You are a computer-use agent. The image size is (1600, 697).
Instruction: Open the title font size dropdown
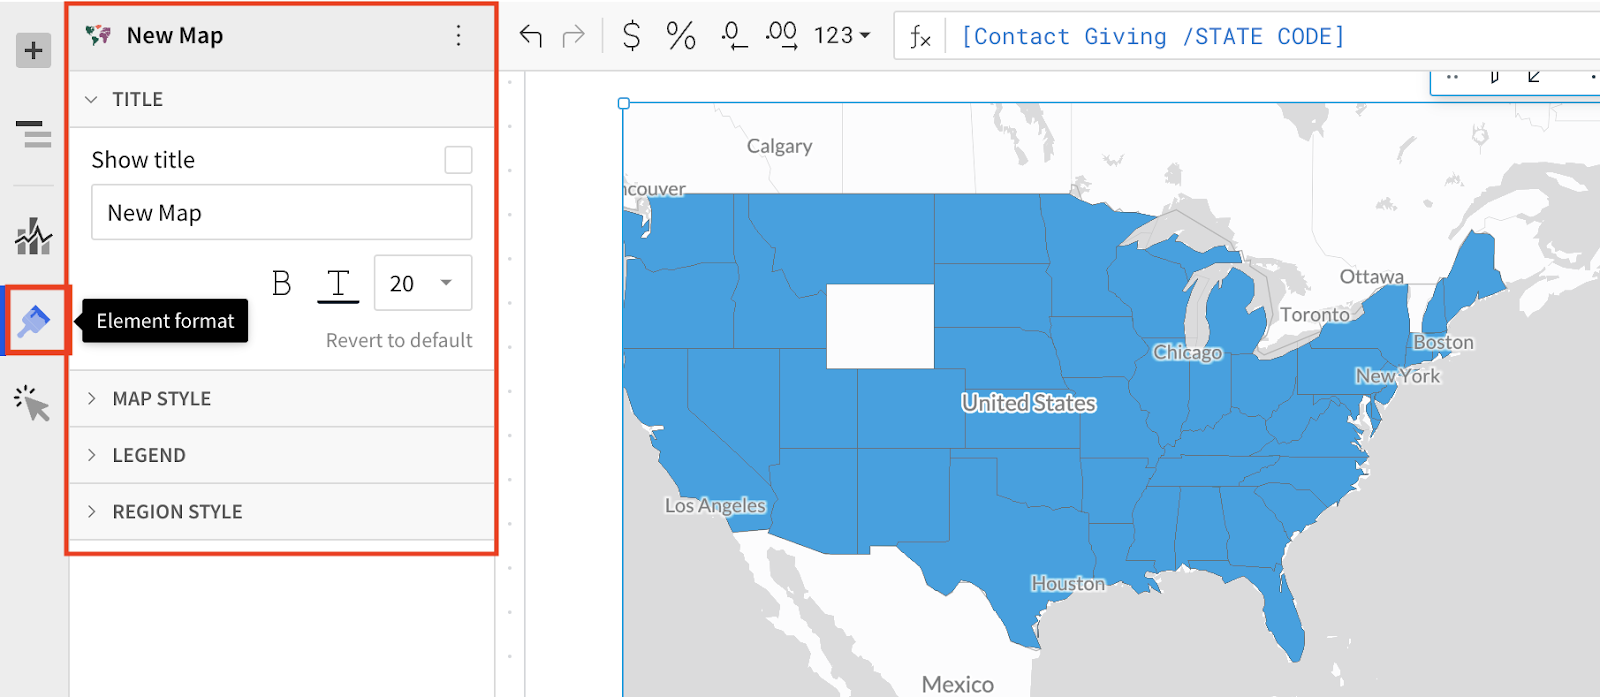(423, 283)
